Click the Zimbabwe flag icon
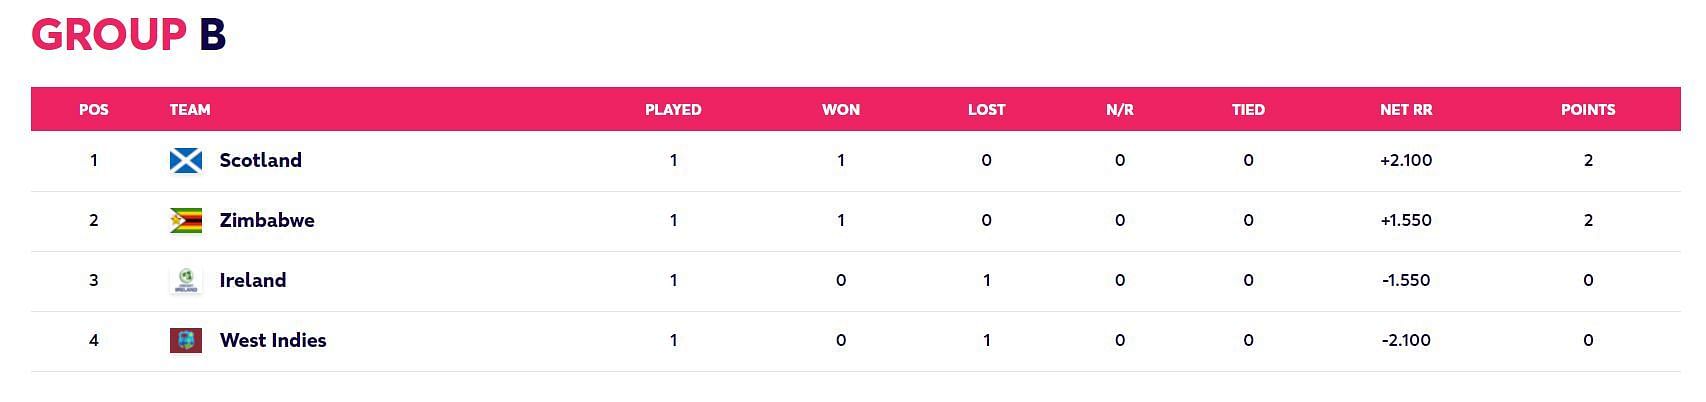Viewport: 1706px width, 402px height. [186, 220]
